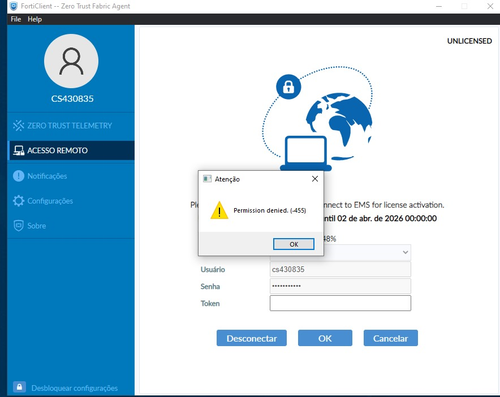The height and width of the screenshot is (397, 500).
Task: Open the Help menu
Action: click(35, 19)
